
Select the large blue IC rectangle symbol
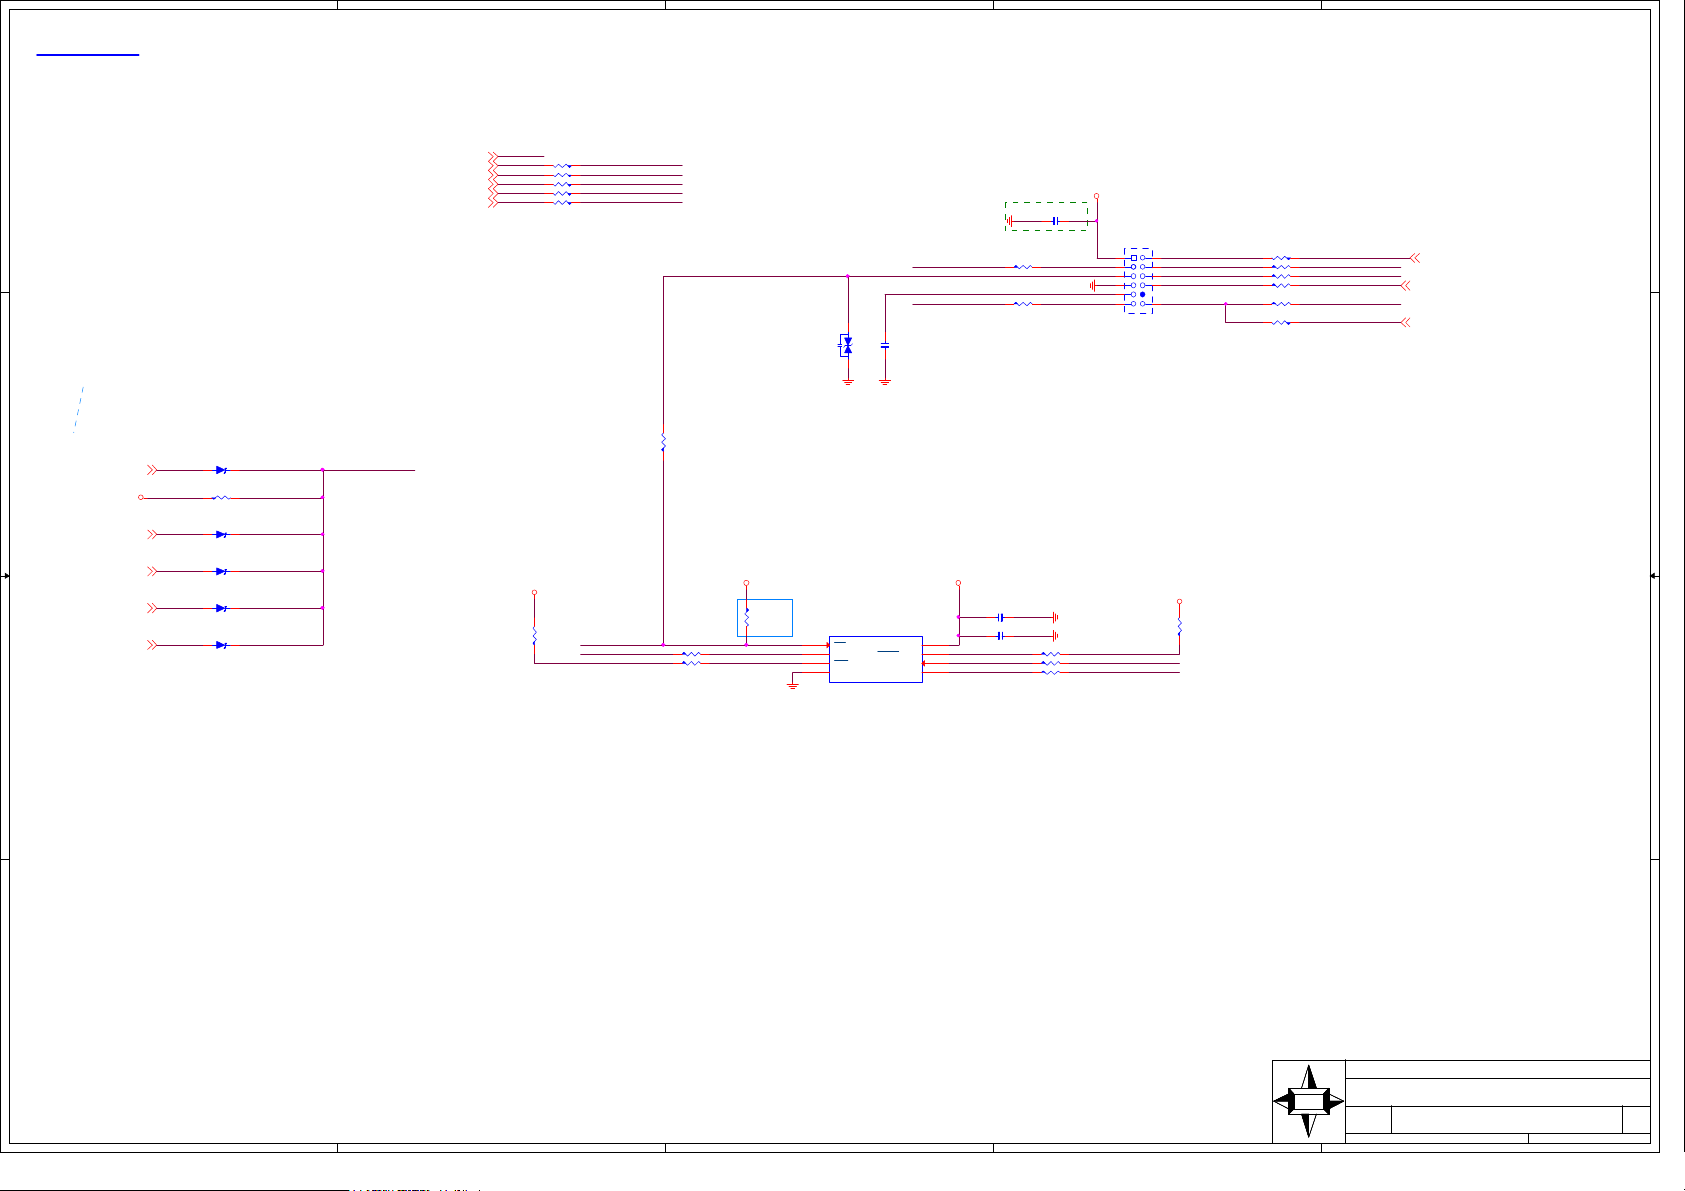tap(876, 659)
